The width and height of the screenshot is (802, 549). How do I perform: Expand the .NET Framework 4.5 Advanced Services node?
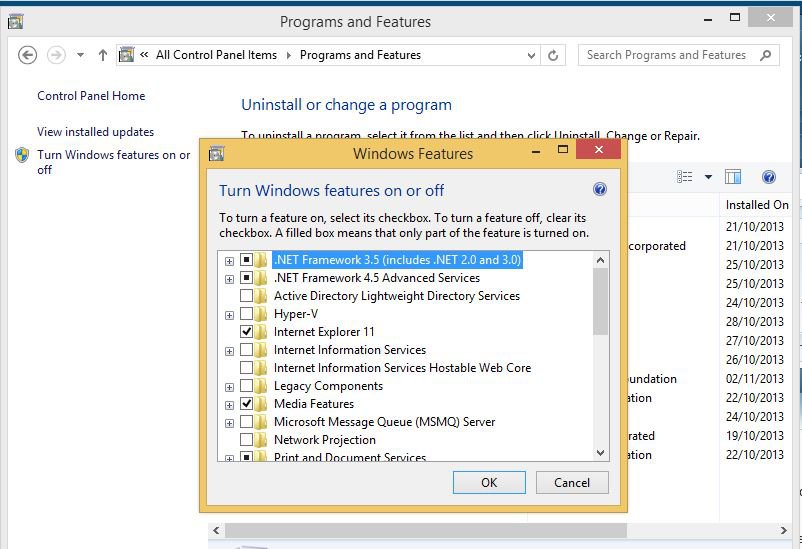point(229,279)
